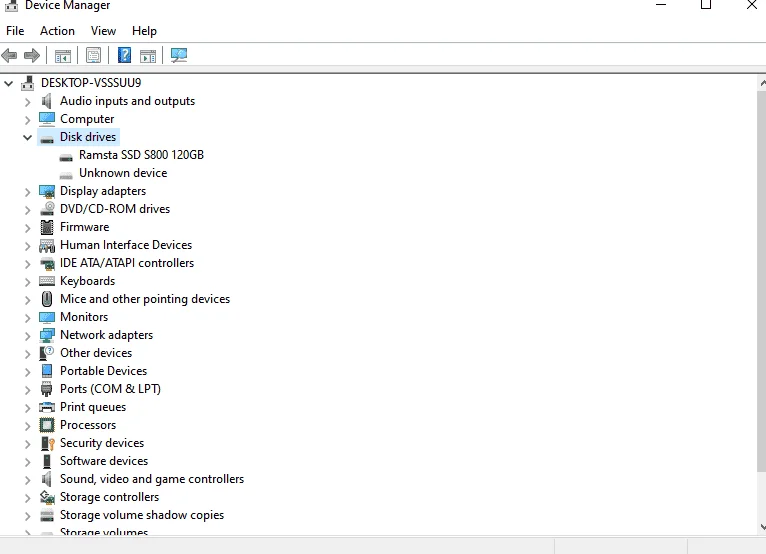Expand Audio inputs and outputs
The image size is (766, 554).
click(x=27, y=102)
